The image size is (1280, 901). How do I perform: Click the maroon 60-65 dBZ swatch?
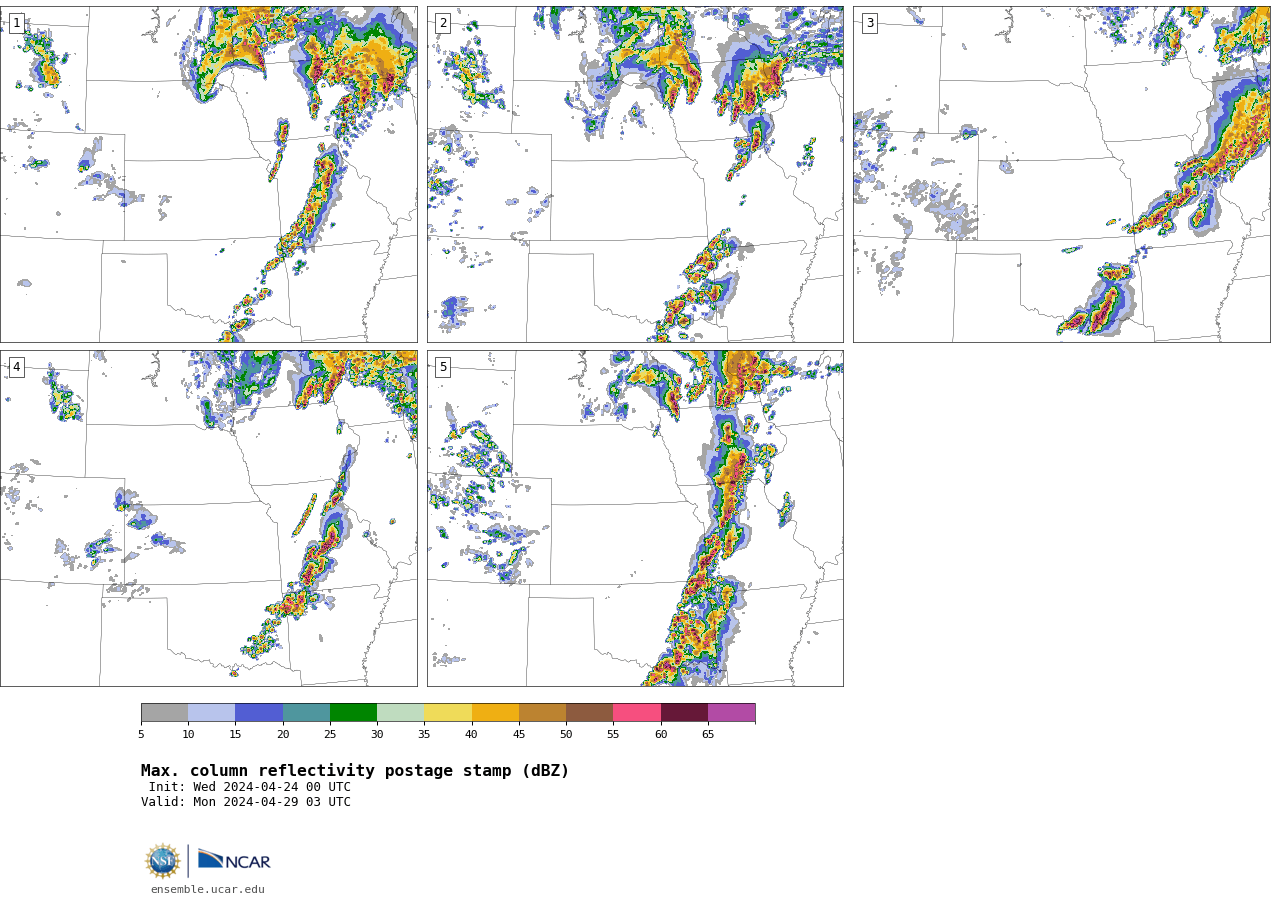coord(684,713)
